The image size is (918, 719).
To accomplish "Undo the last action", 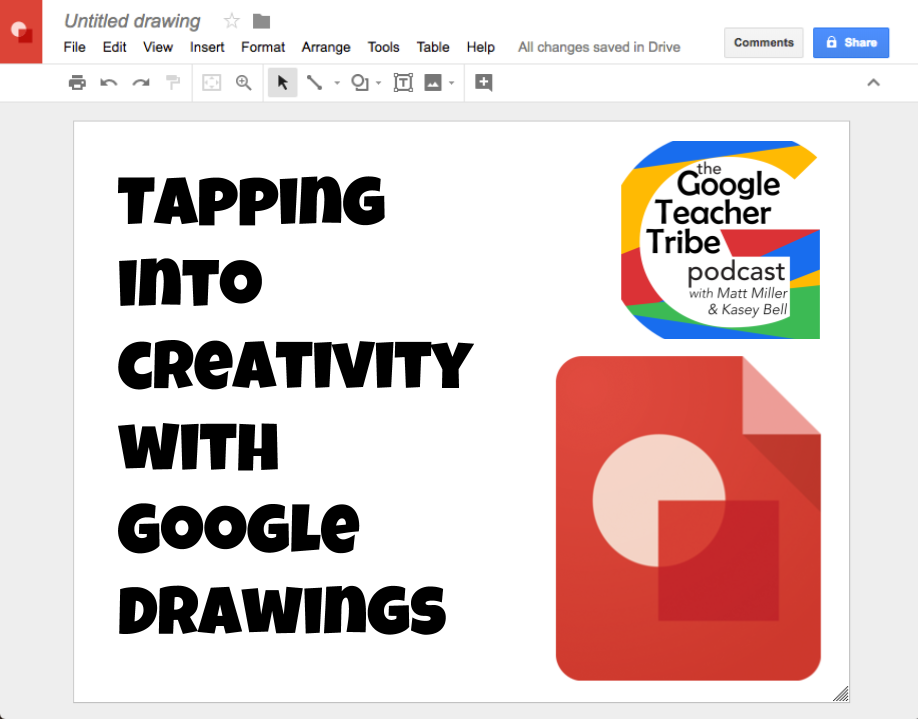I will 108,83.
